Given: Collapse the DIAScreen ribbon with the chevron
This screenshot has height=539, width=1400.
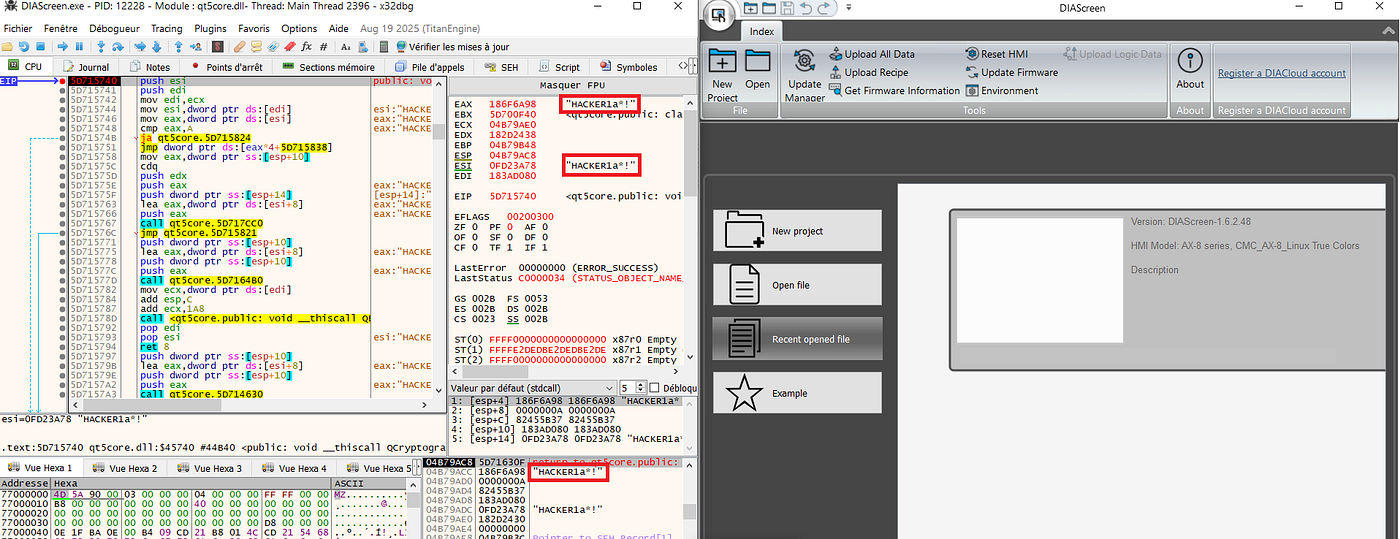Looking at the screenshot, I should pos(1389,32).
